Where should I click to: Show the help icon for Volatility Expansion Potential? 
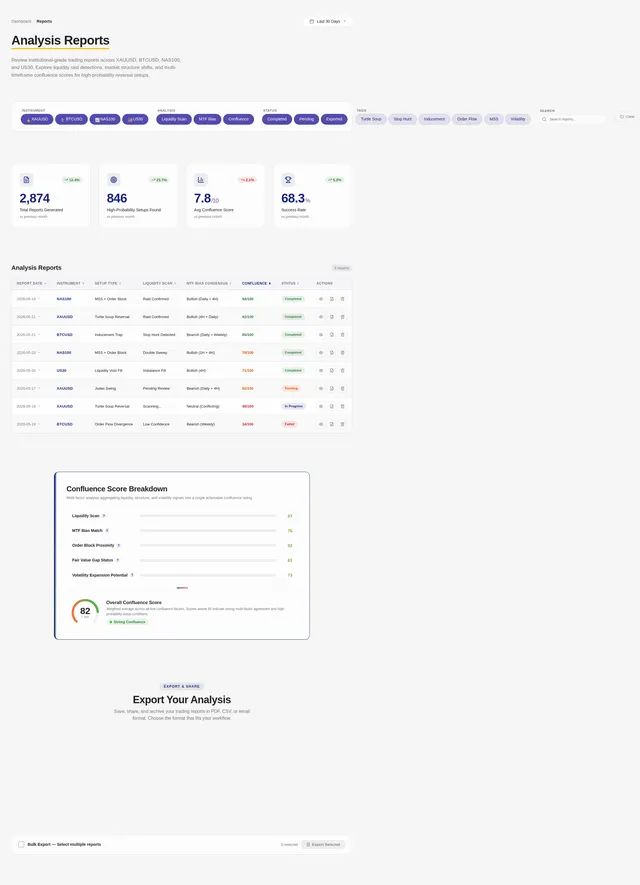pyautogui.click(x=132, y=575)
